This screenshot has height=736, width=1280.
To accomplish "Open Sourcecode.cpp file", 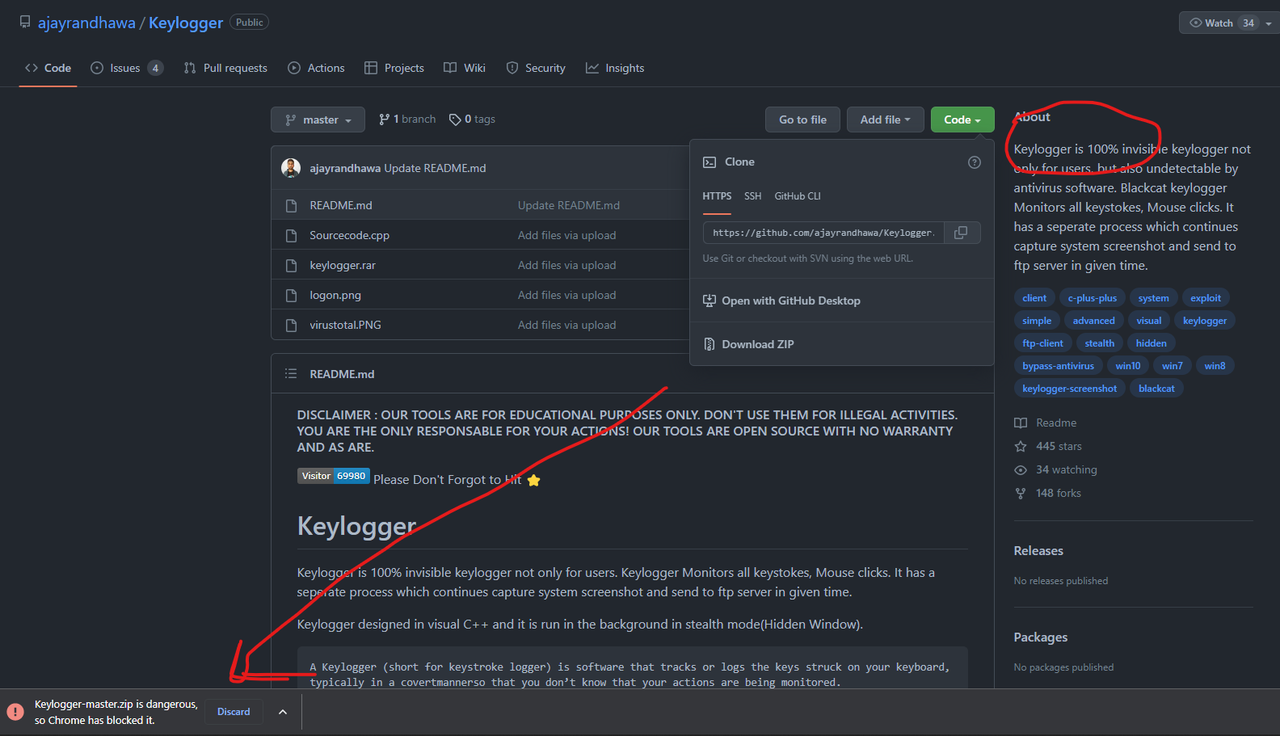I will coord(350,235).
